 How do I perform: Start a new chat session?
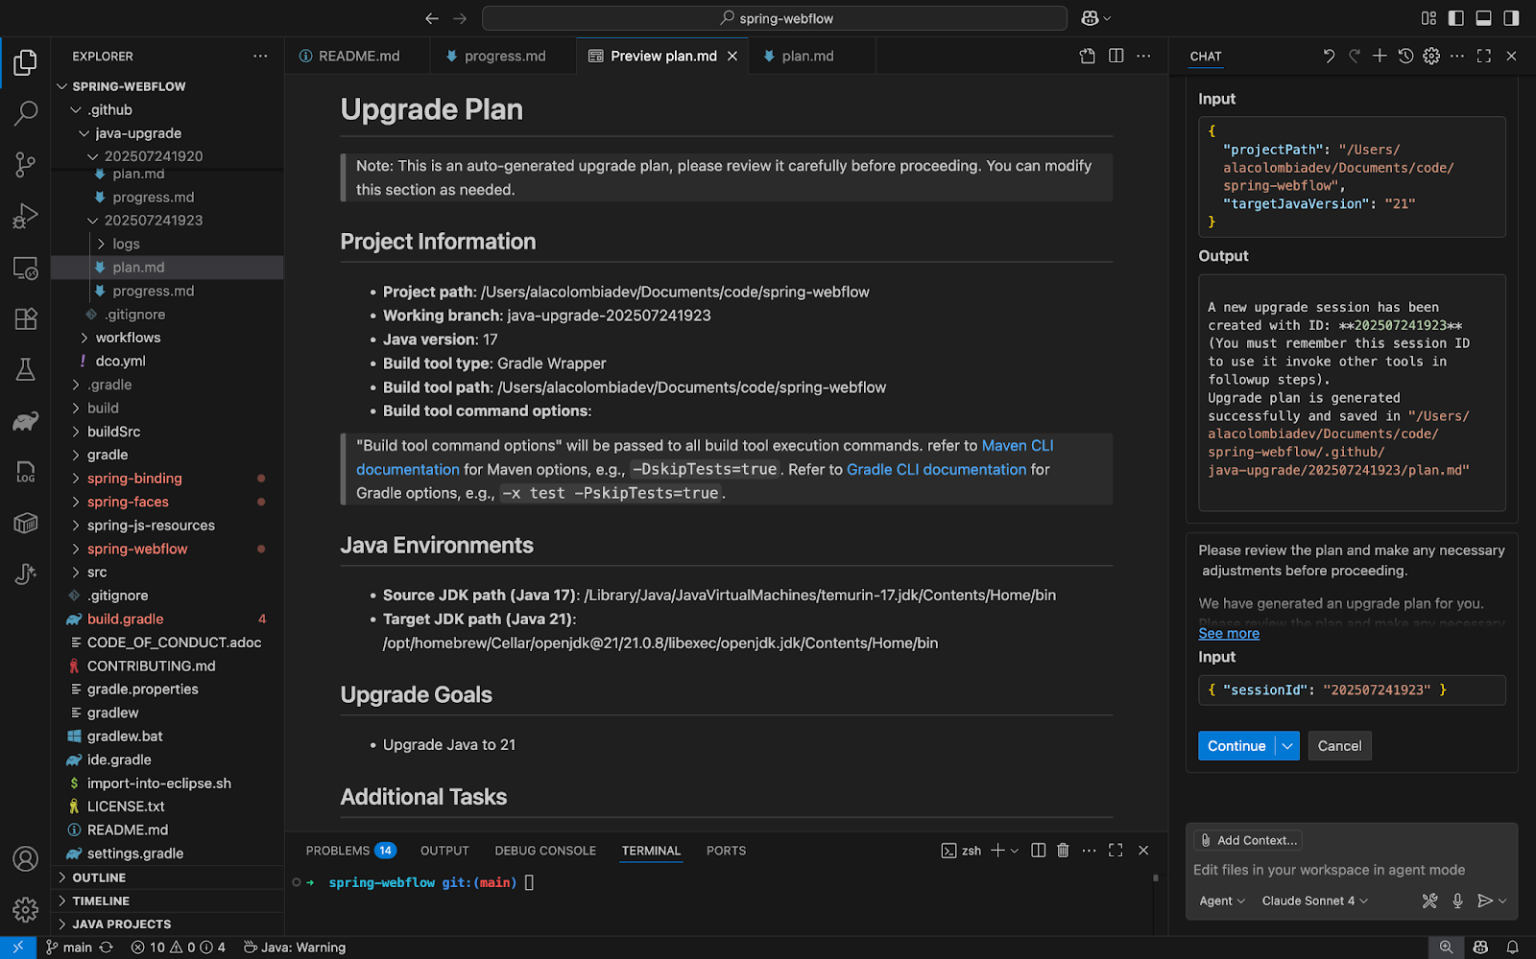click(1380, 56)
